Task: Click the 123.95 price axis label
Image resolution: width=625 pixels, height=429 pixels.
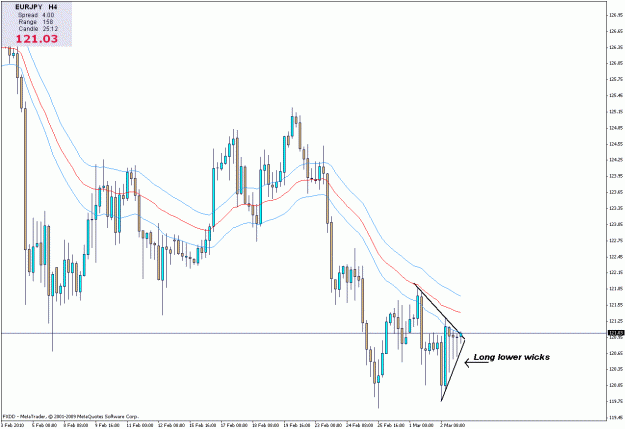Action: 616,176
